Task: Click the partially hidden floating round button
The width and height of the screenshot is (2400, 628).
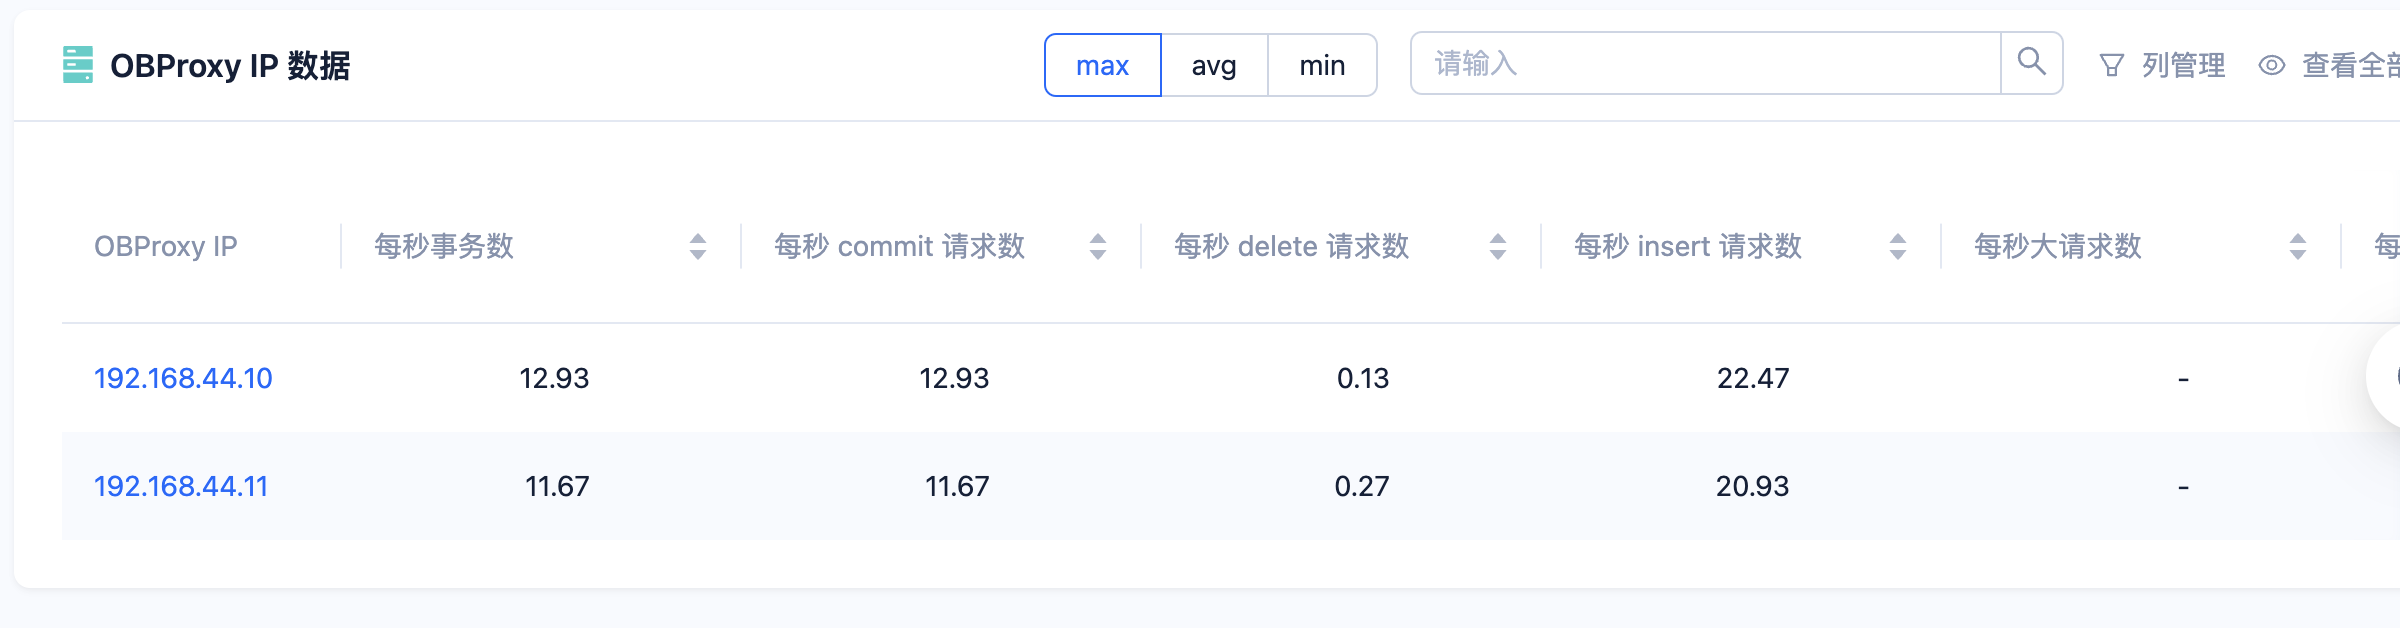Action: tap(2384, 377)
